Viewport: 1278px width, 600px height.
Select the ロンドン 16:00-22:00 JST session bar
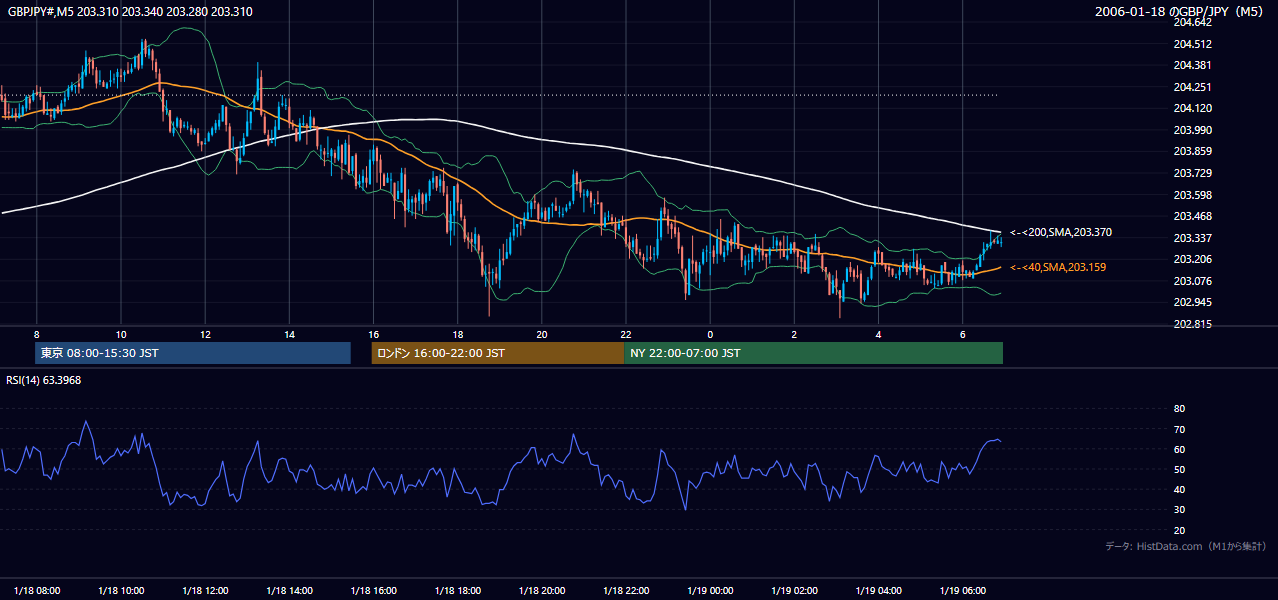tap(497, 353)
